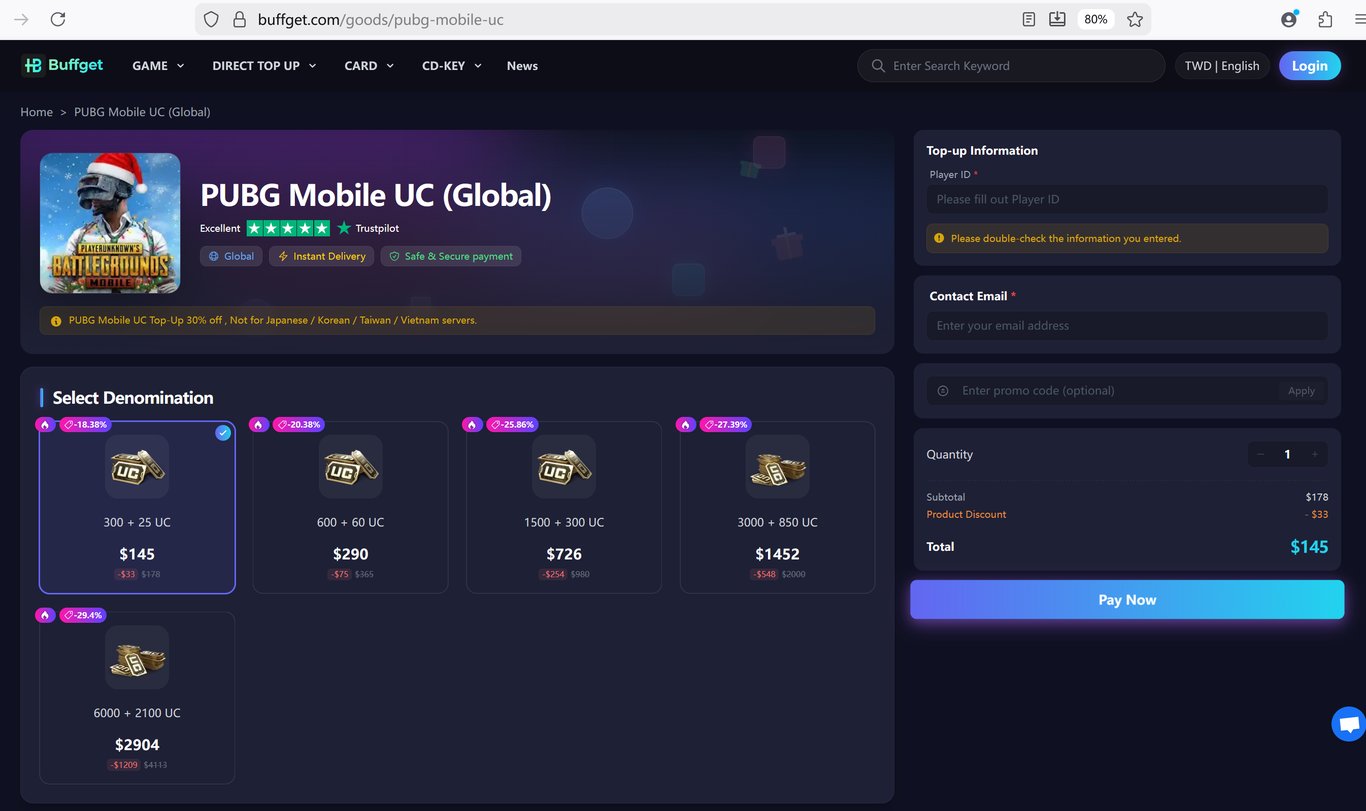This screenshot has width=1366, height=811.
Task: Open the tracking protection shield icon
Action: (211, 19)
